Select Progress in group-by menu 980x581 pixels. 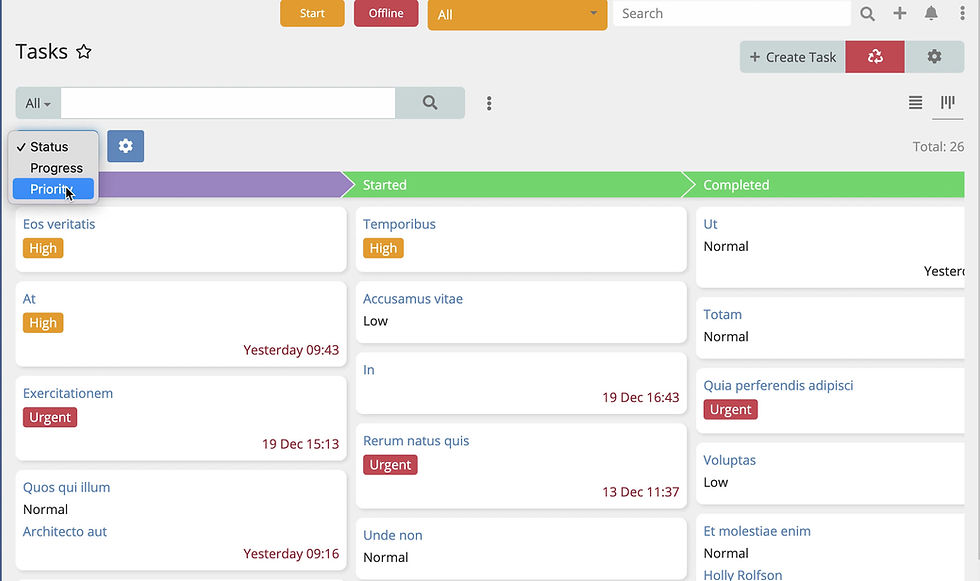[53, 168]
